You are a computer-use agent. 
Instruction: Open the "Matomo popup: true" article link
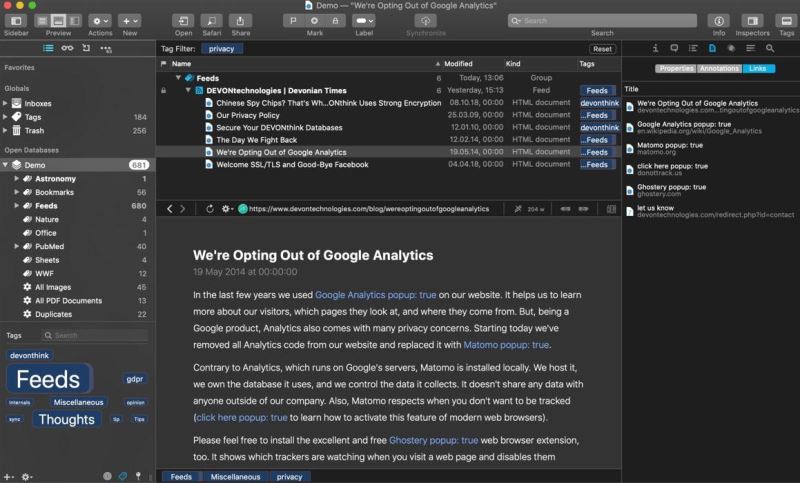coord(506,345)
